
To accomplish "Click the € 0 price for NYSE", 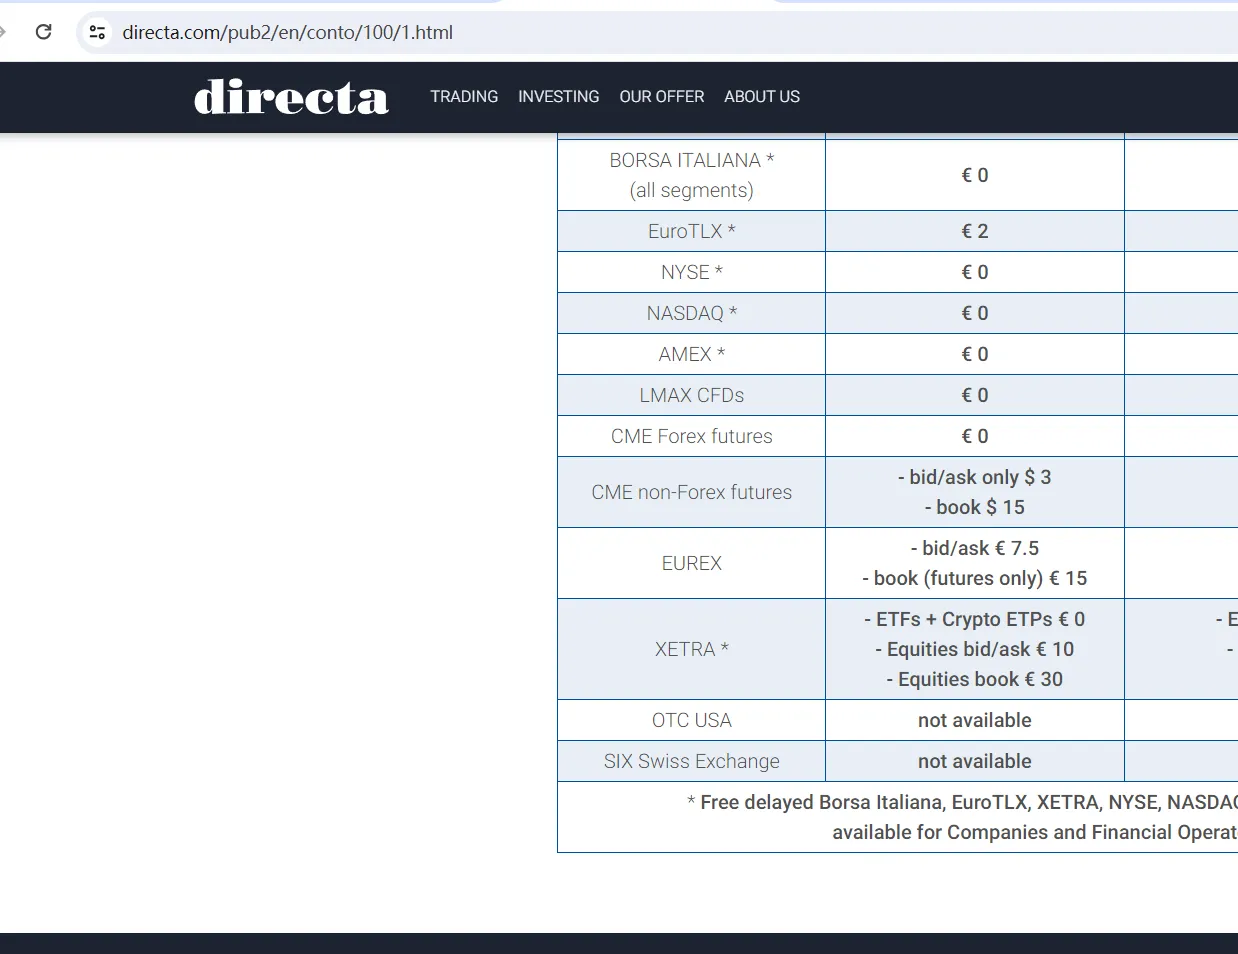I will point(975,272).
